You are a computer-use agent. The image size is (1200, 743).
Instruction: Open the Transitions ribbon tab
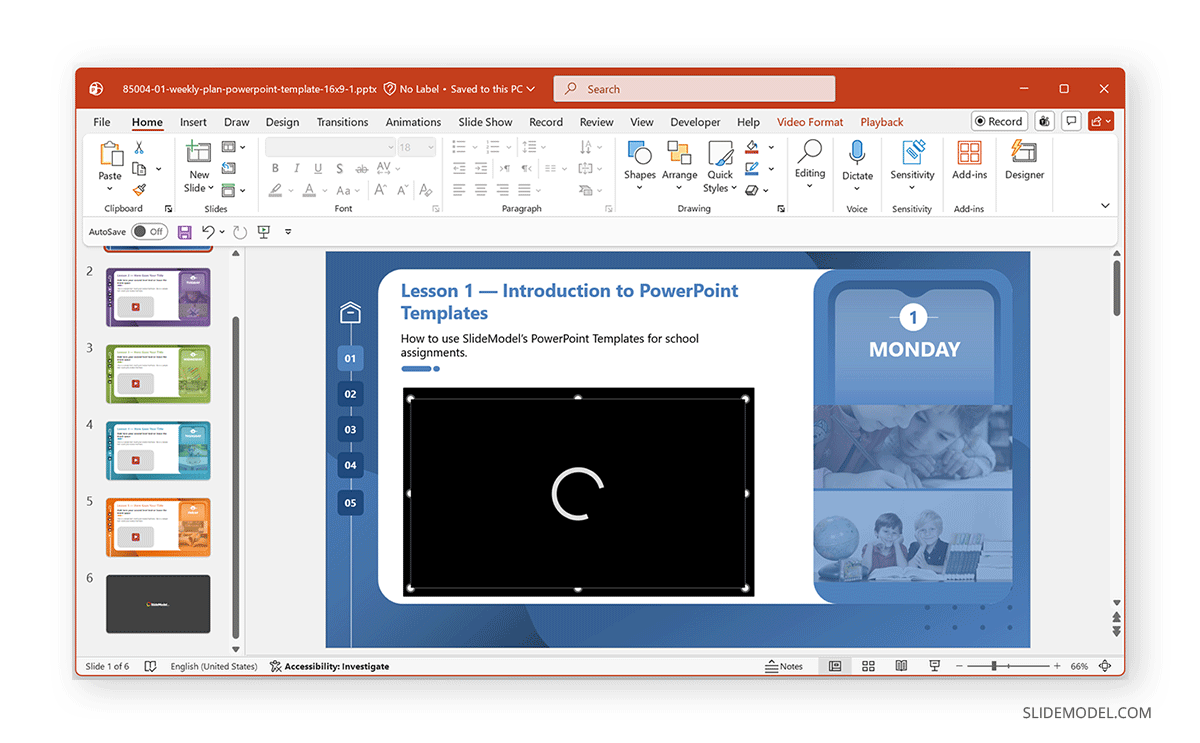(342, 121)
